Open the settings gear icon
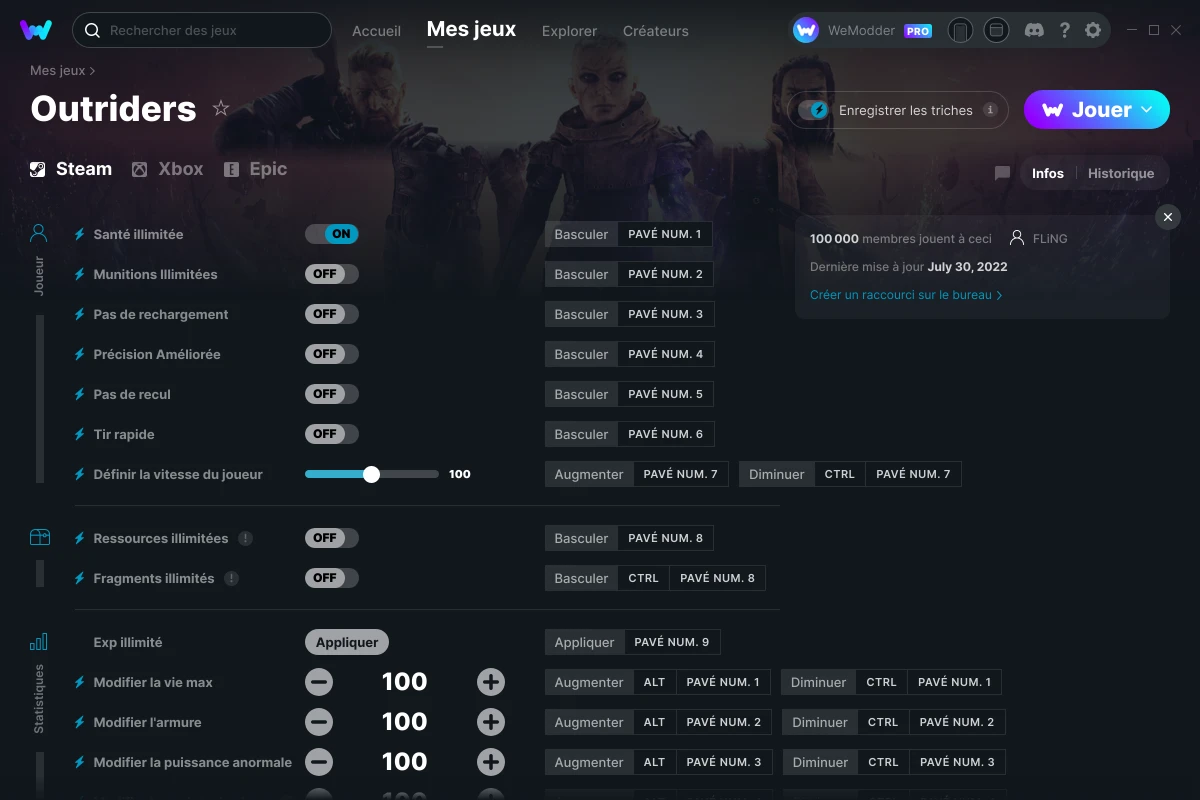The image size is (1200, 800). pyautogui.click(x=1093, y=30)
